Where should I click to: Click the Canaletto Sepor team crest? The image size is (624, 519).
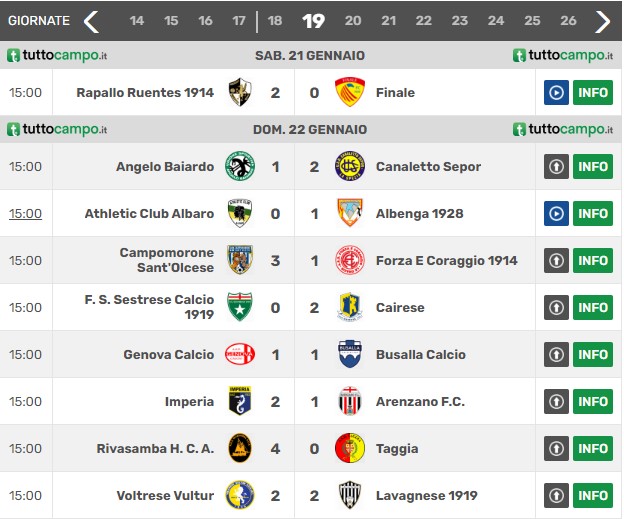click(x=350, y=166)
